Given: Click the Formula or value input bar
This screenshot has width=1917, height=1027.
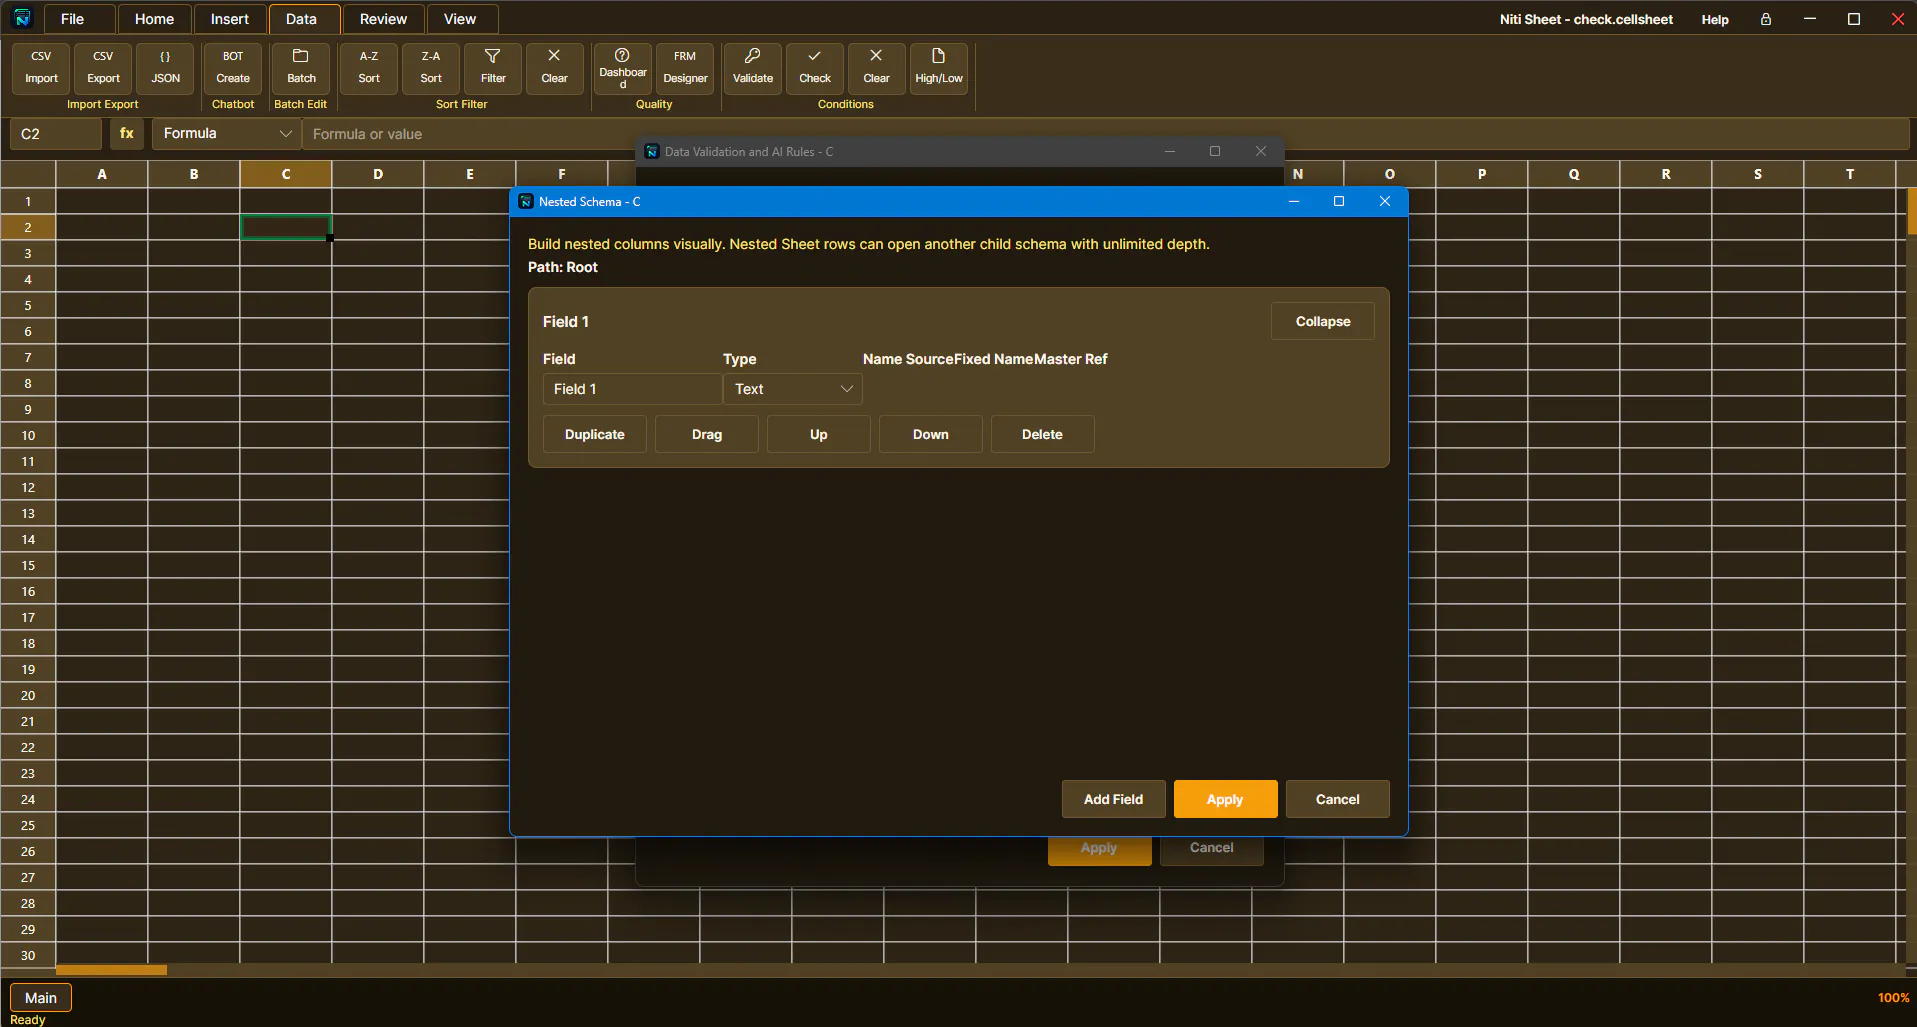Looking at the screenshot, I should 1105,133.
